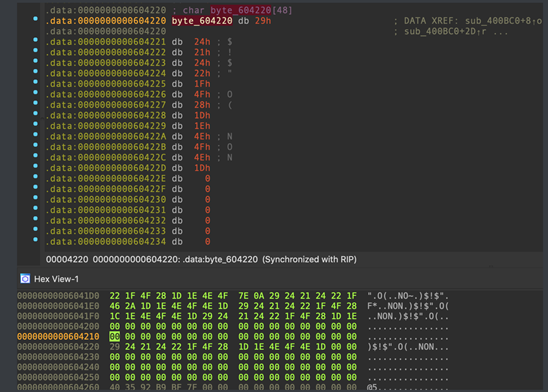Click the Hex View-1 panel icon
The height and width of the screenshot is (392, 548).
coord(25,279)
